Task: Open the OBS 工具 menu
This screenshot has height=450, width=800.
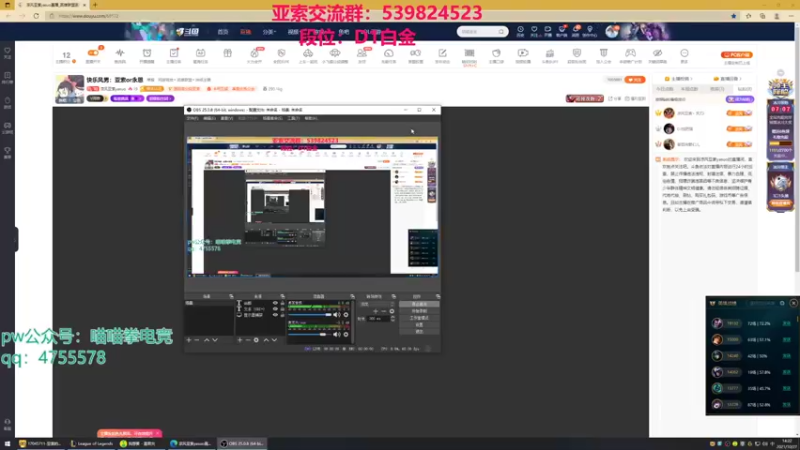Action: click(x=293, y=118)
